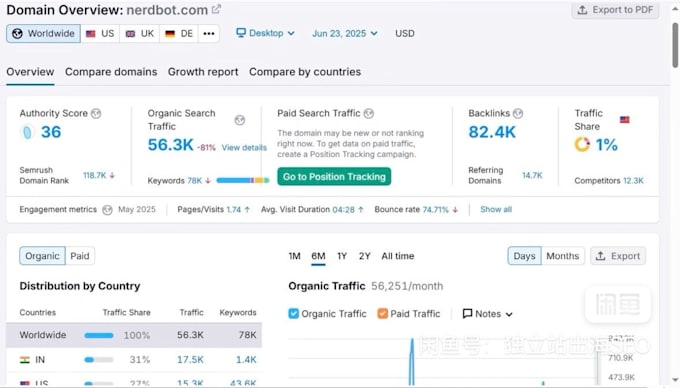This screenshot has width=680, height=388.
Task: Open nerdbot.com external link icon
Action: coord(216,9)
